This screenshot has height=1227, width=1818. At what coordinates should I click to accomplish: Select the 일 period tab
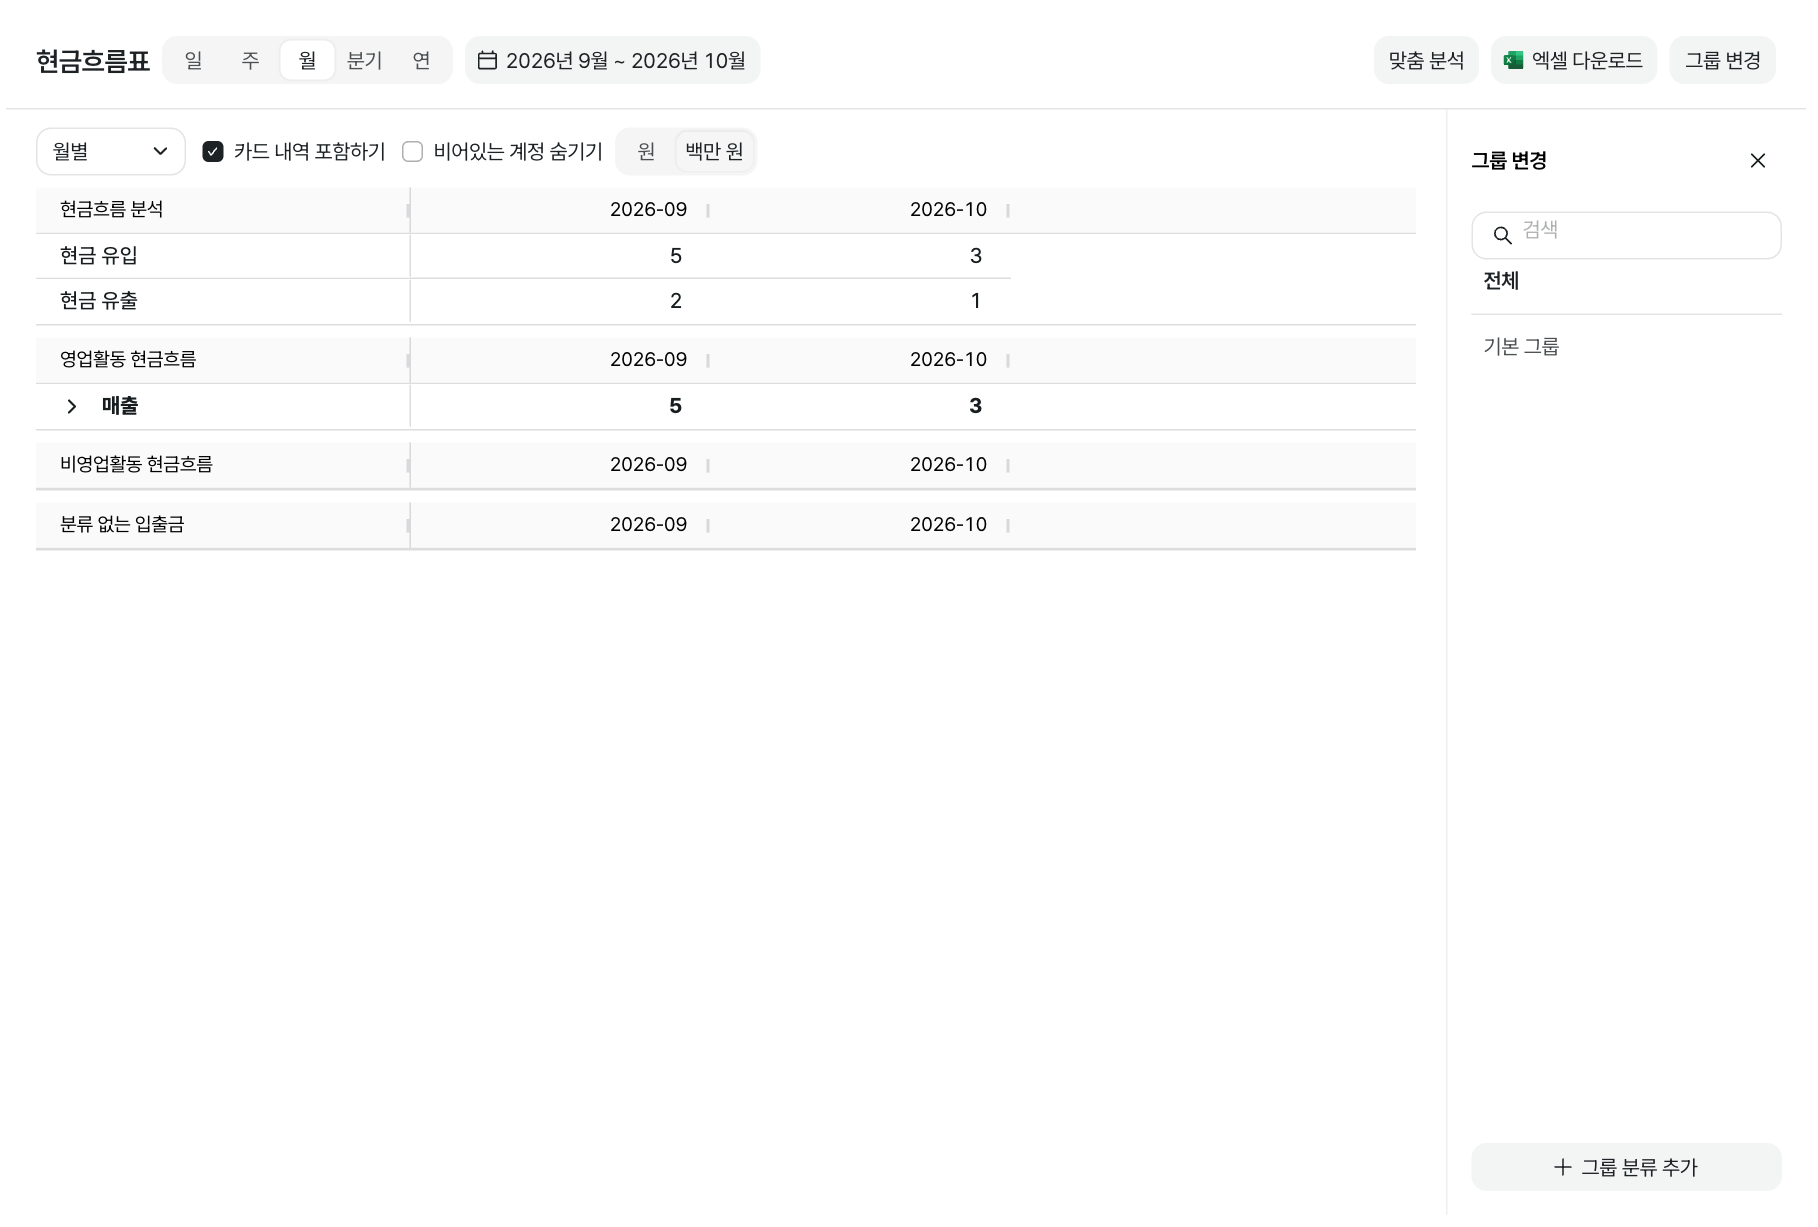(194, 60)
